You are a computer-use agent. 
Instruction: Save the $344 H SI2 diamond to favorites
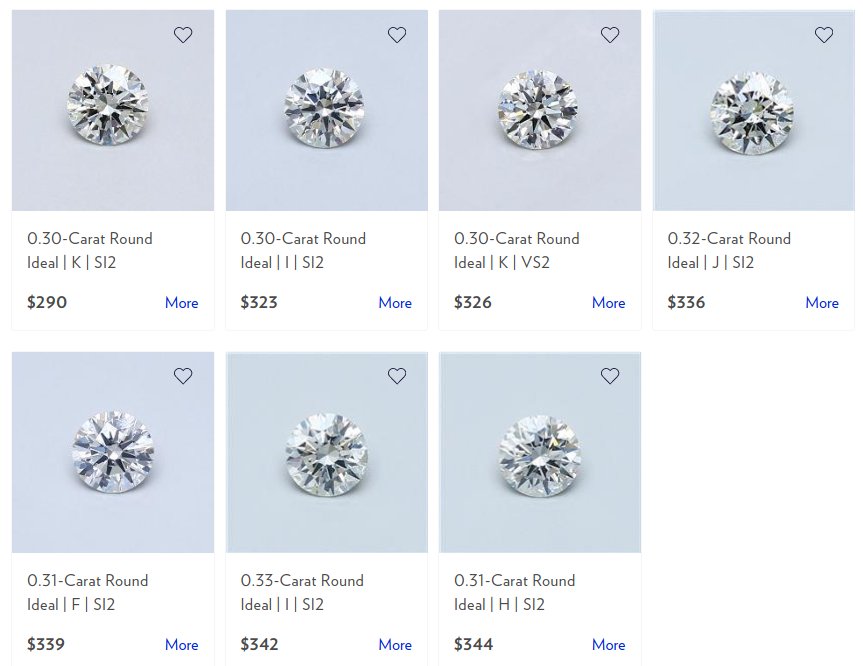point(610,376)
